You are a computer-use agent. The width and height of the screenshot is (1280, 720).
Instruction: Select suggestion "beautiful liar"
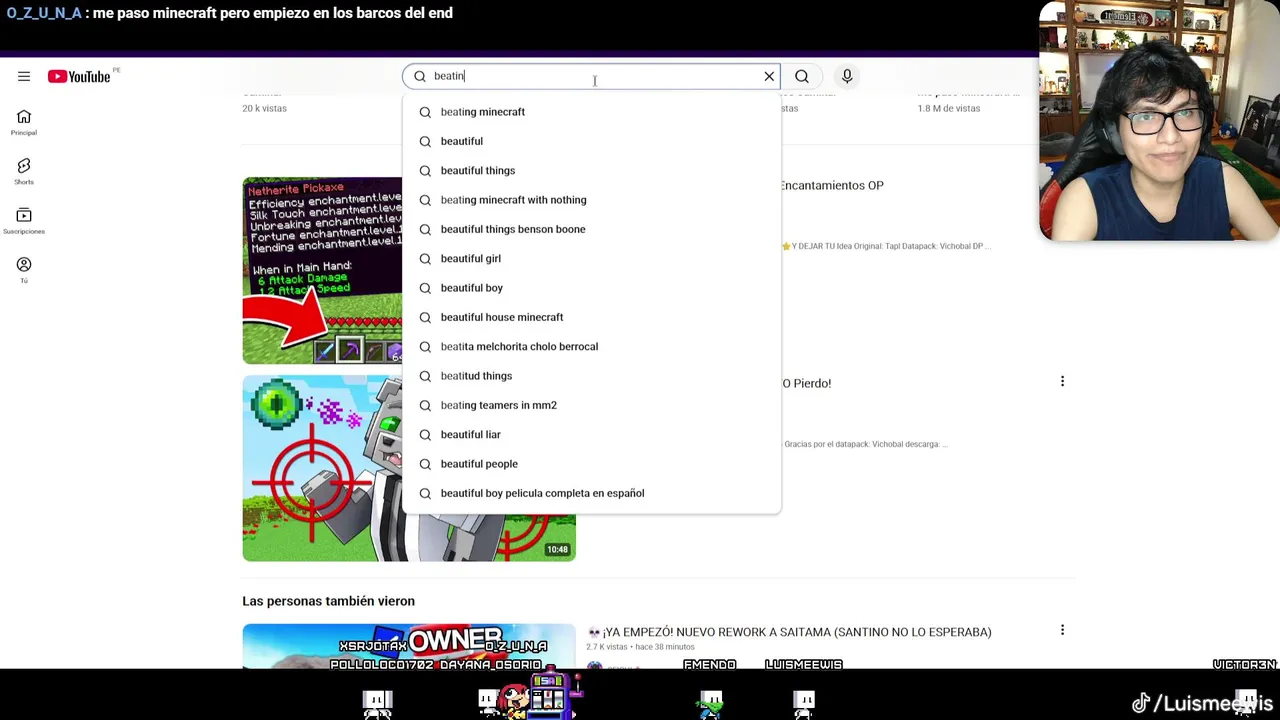coord(591,434)
